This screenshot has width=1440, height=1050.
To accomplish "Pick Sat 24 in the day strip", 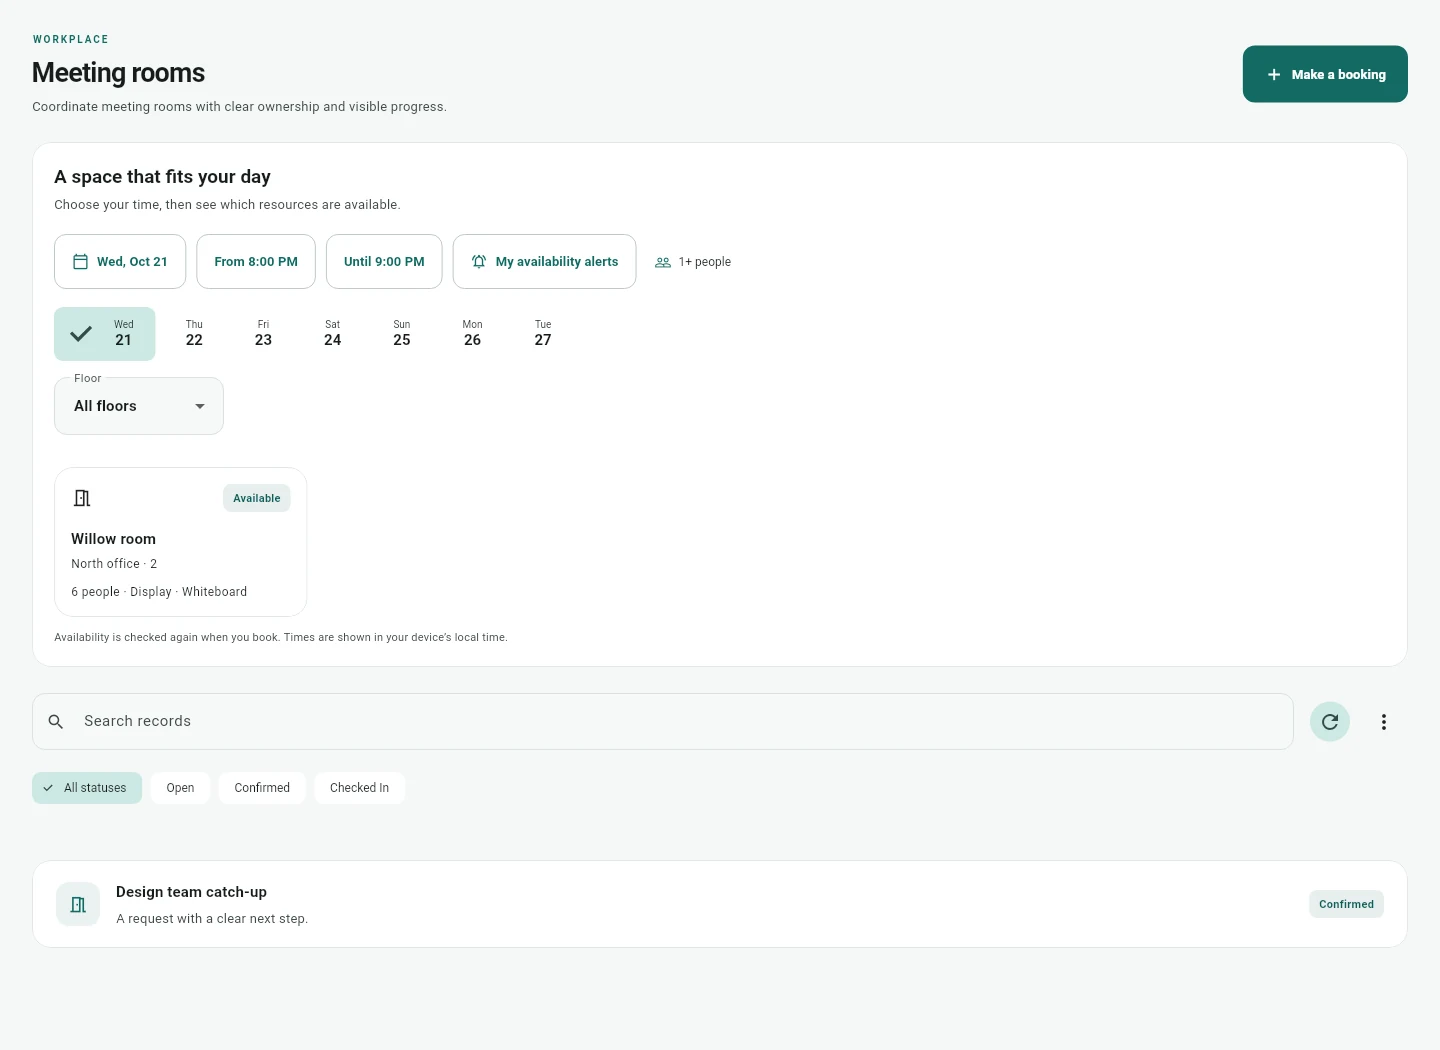I will coord(333,334).
